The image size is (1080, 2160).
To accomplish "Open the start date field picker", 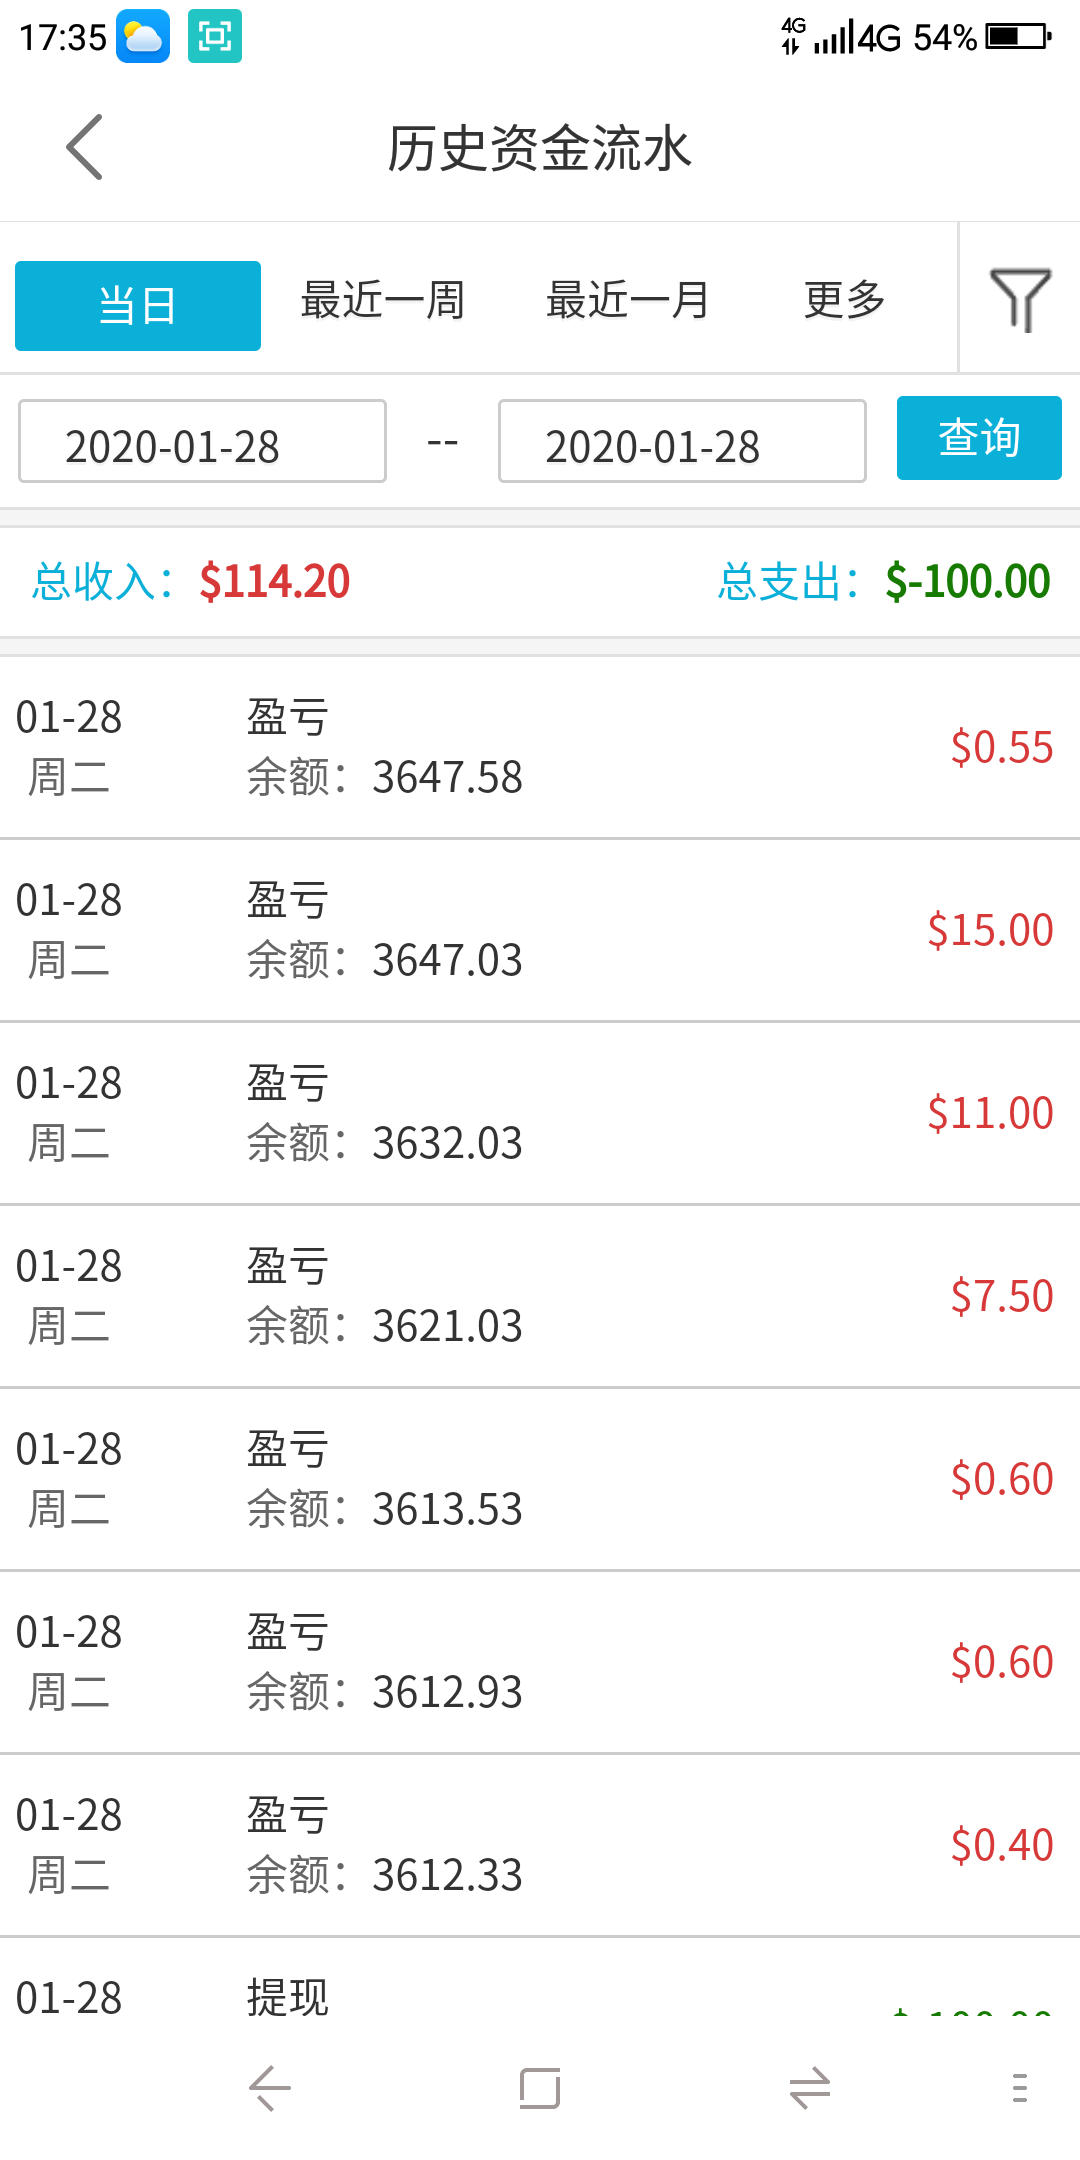I will 202,441.
